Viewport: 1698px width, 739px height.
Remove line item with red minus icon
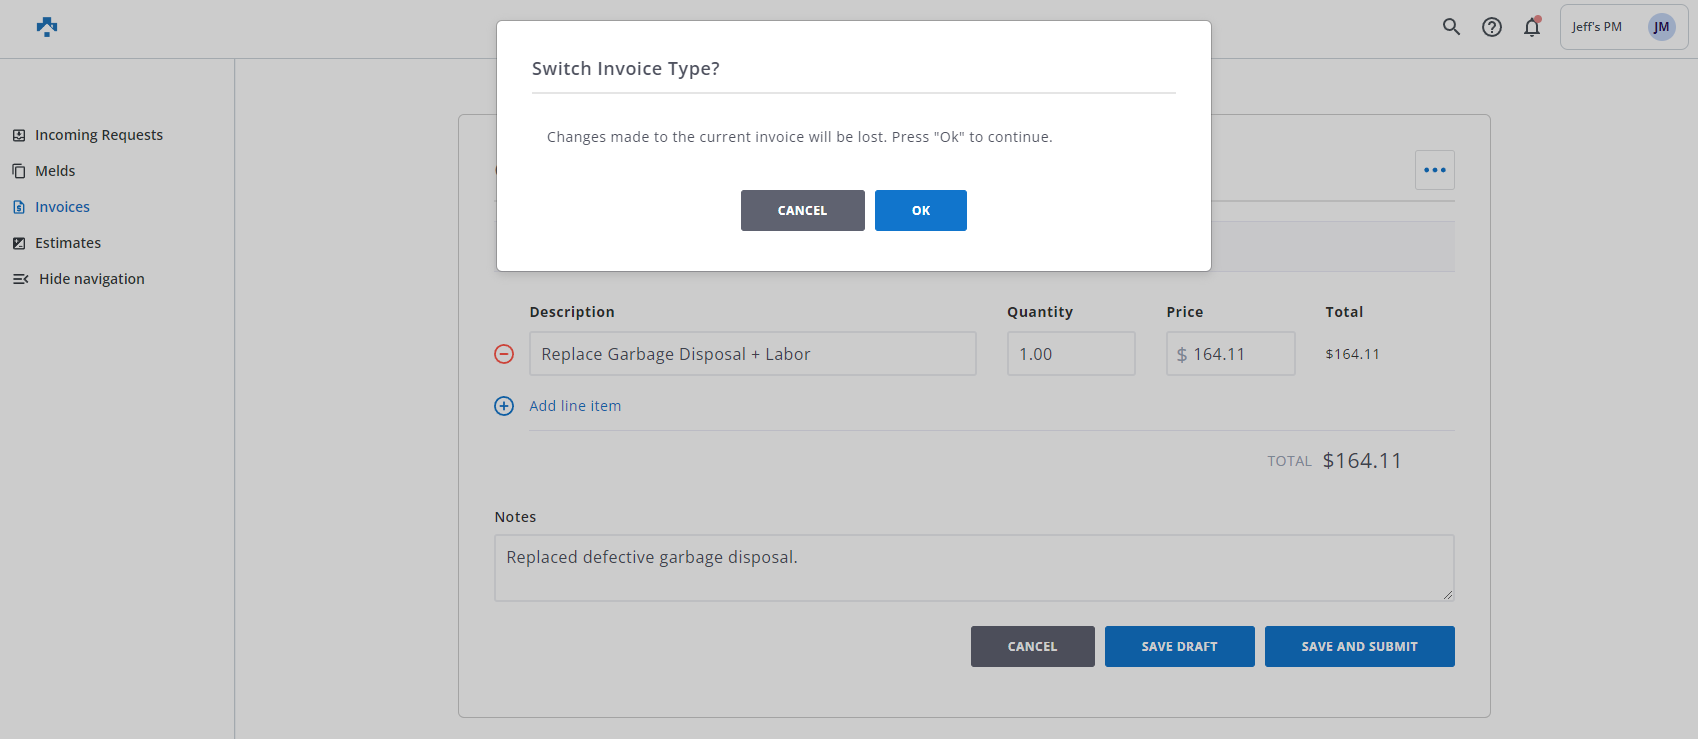pyautogui.click(x=504, y=354)
